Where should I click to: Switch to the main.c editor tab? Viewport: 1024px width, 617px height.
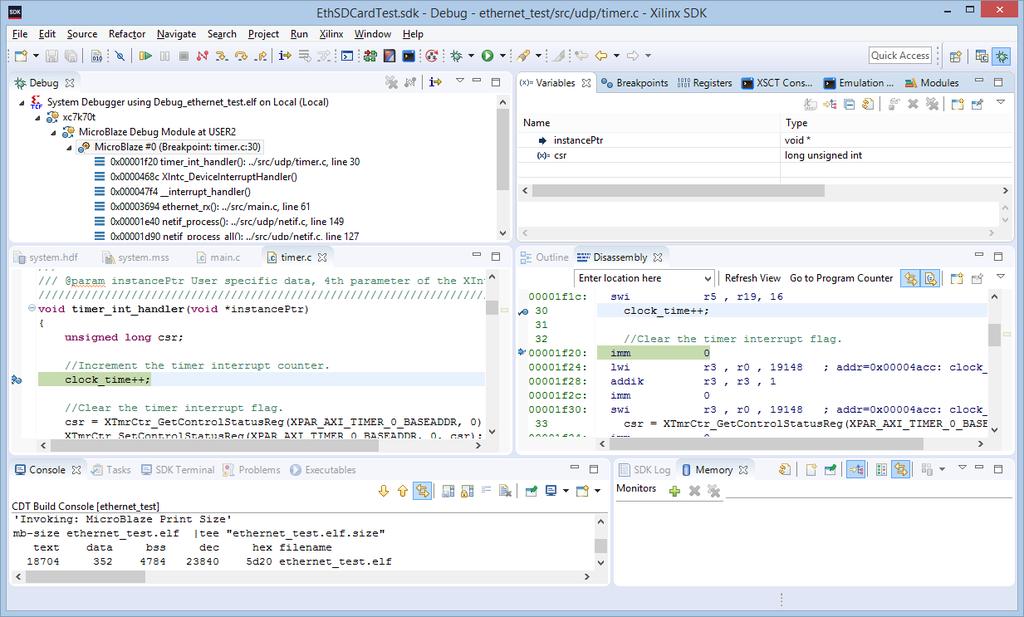pyautogui.click(x=218, y=257)
